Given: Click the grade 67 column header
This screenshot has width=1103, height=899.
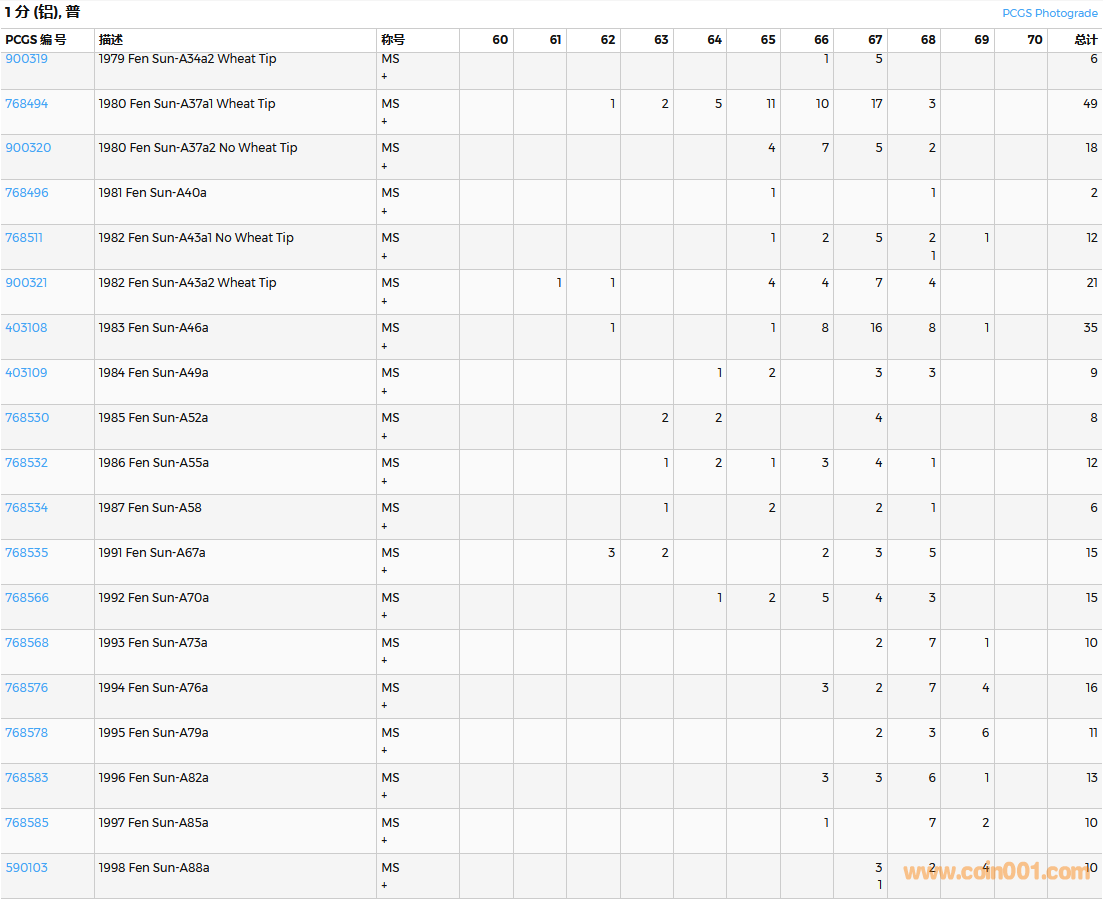Looking at the screenshot, I should pyautogui.click(x=875, y=40).
